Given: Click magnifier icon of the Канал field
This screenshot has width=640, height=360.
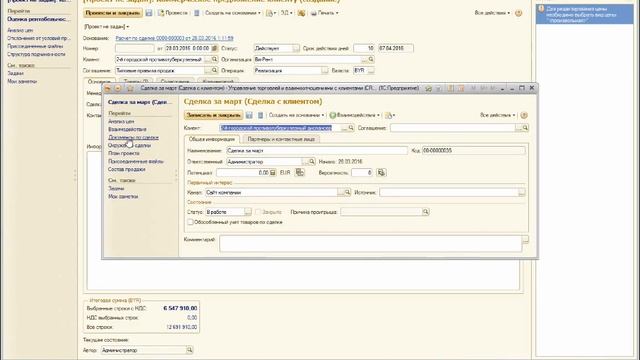Looking at the screenshot, I should pyautogui.click(x=347, y=192).
